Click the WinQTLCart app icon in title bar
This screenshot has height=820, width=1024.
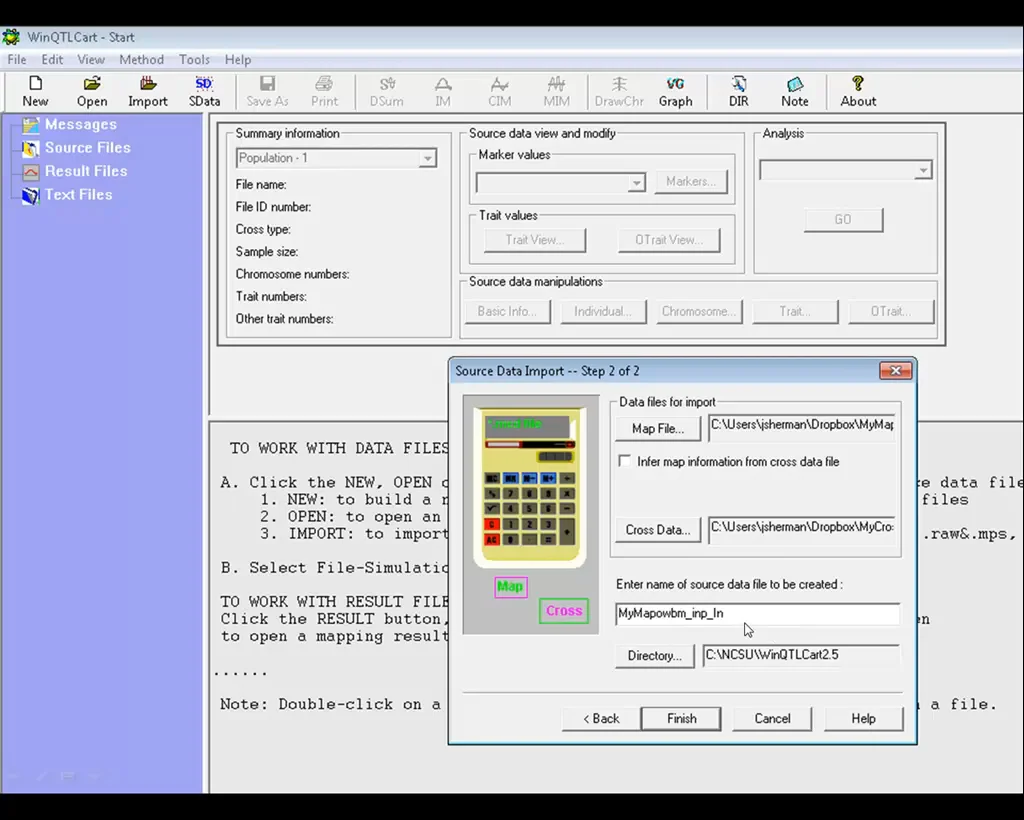11,37
